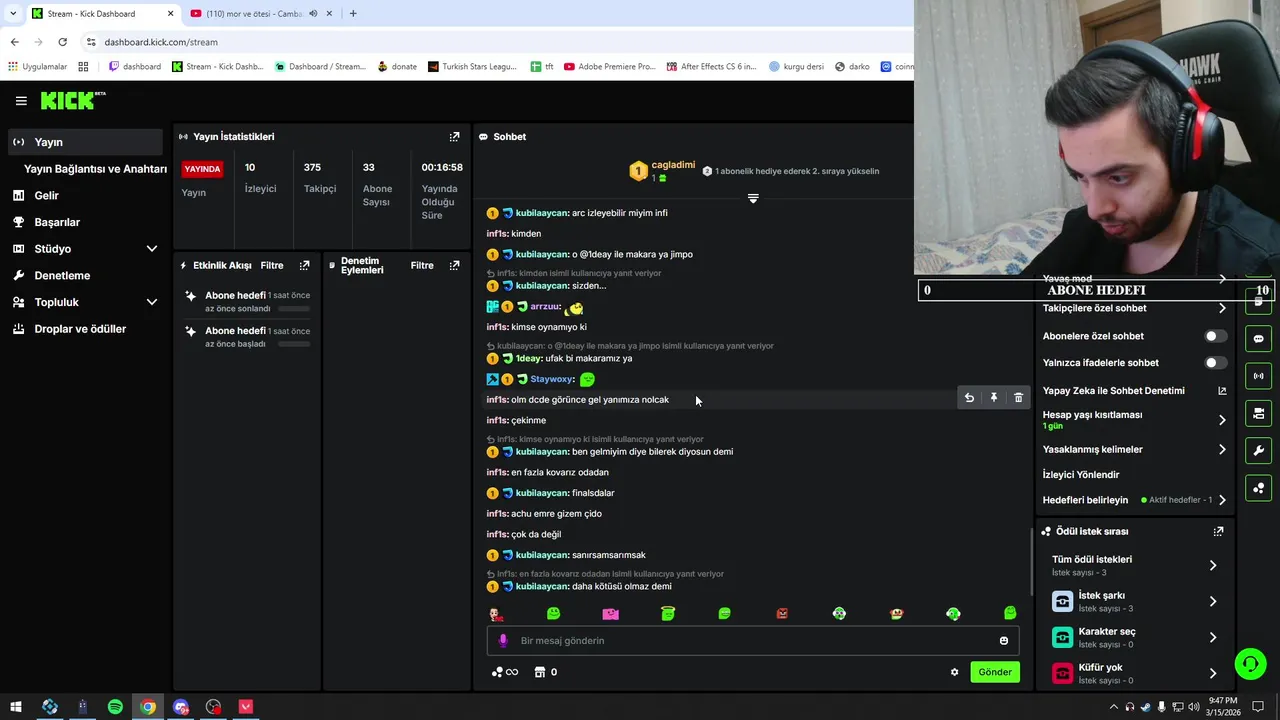Image resolution: width=1280 pixels, height=720 pixels.
Task: Open Gelir in the left sidebar
Action: [85, 196]
